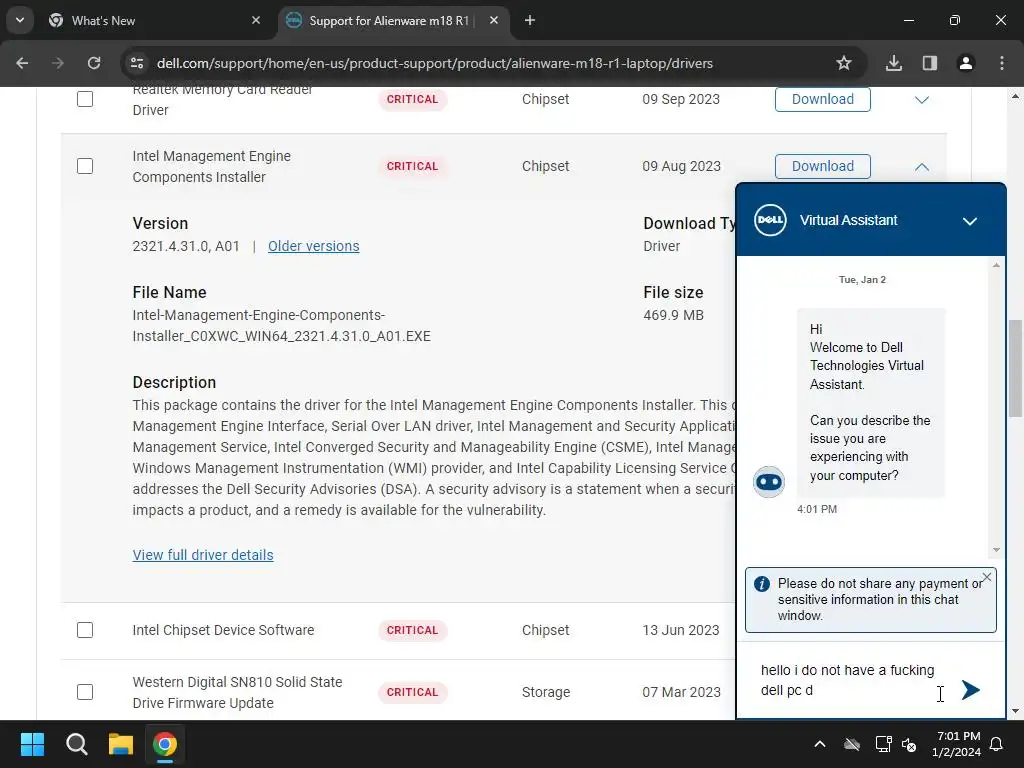Click the 469.9 MB file size
The image size is (1024, 768).
click(673, 315)
